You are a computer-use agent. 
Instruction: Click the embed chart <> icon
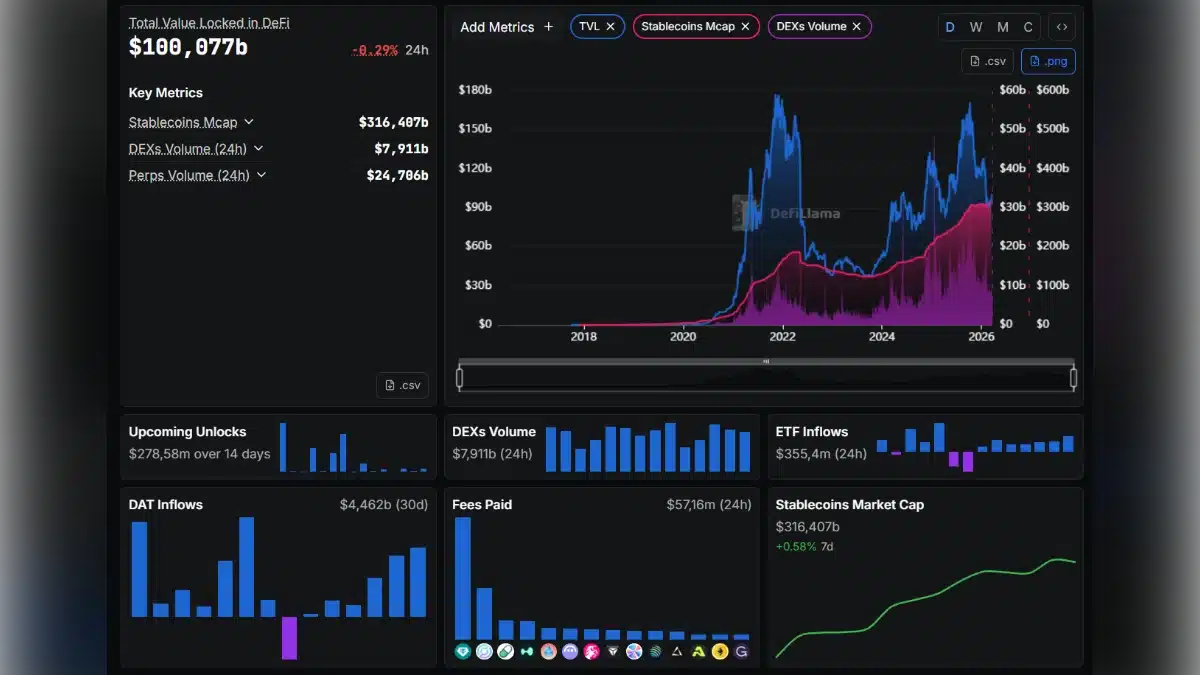[x=1062, y=27]
